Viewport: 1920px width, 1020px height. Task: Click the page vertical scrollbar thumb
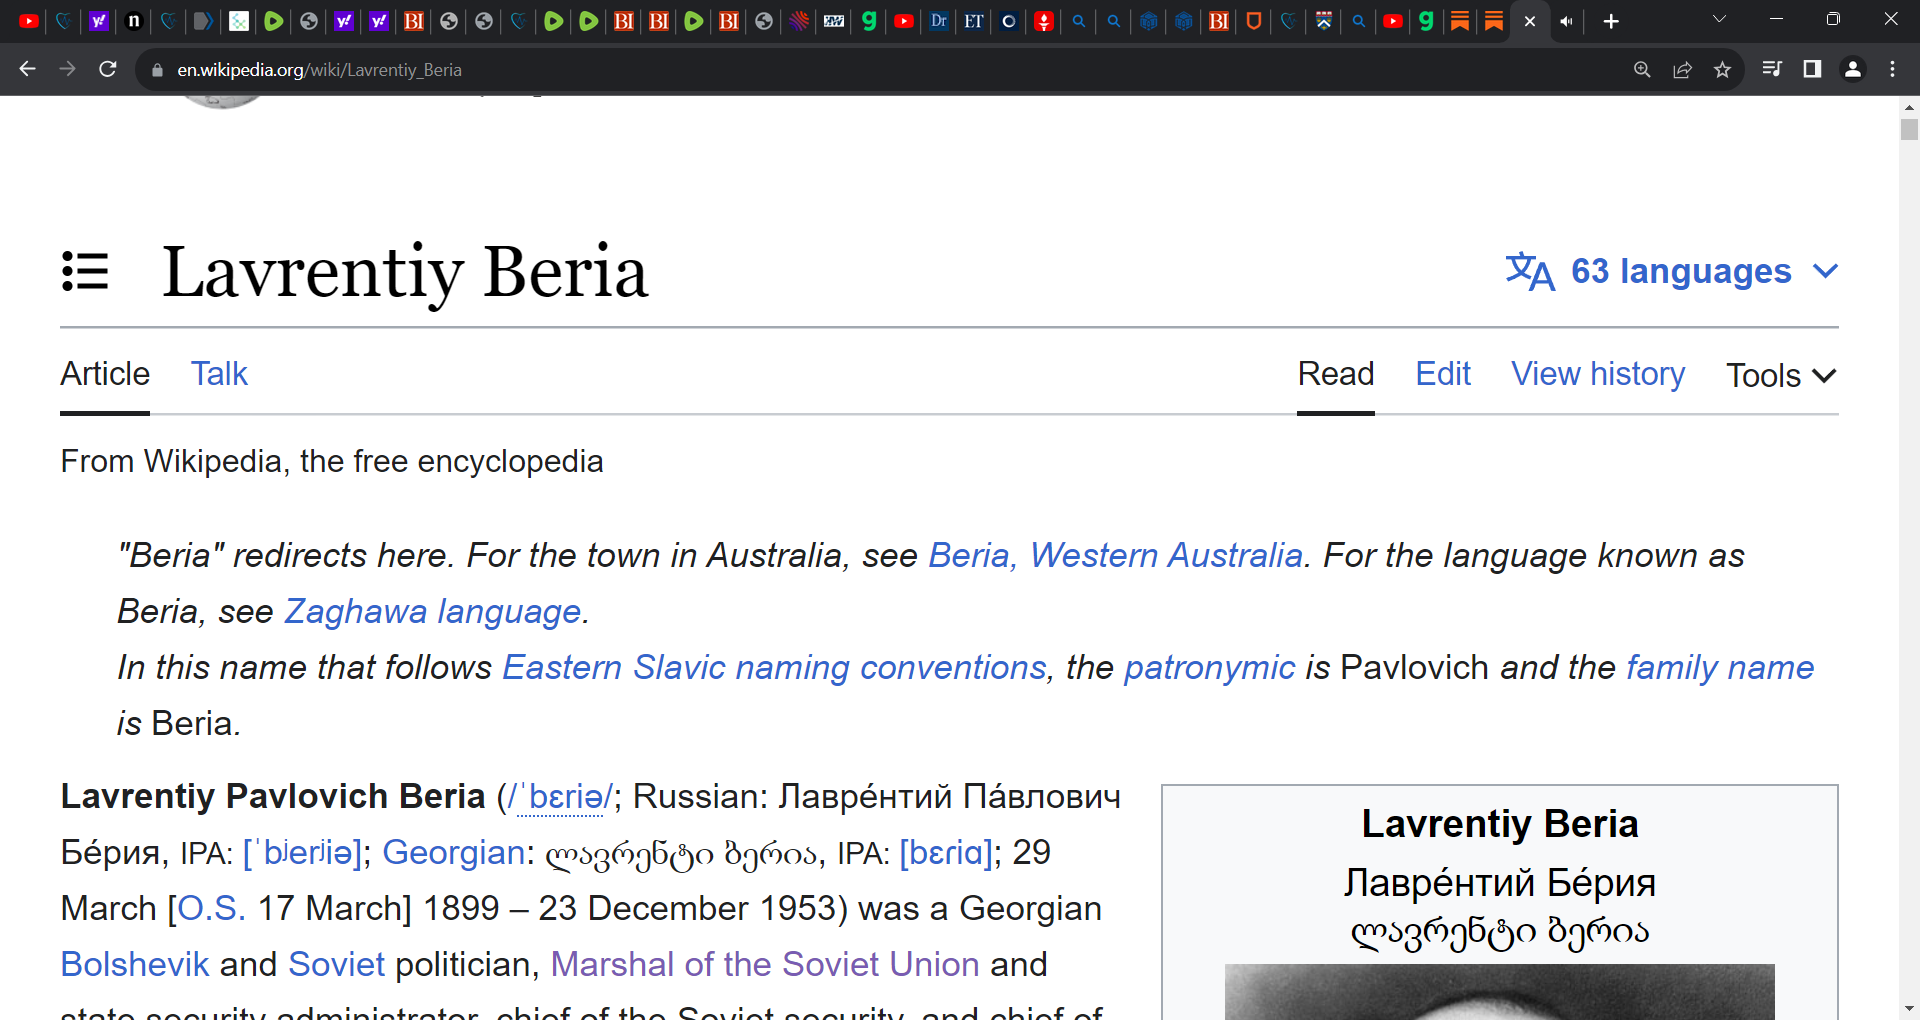[1909, 130]
